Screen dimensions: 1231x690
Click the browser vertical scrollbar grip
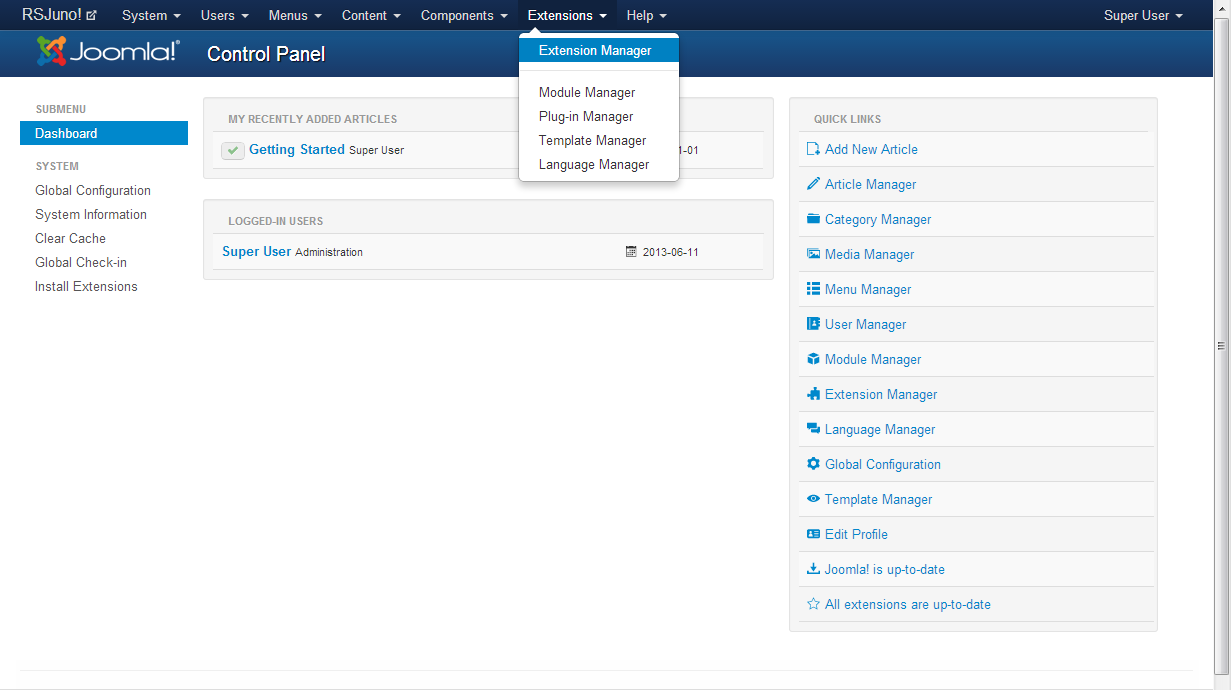point(1220,345)
